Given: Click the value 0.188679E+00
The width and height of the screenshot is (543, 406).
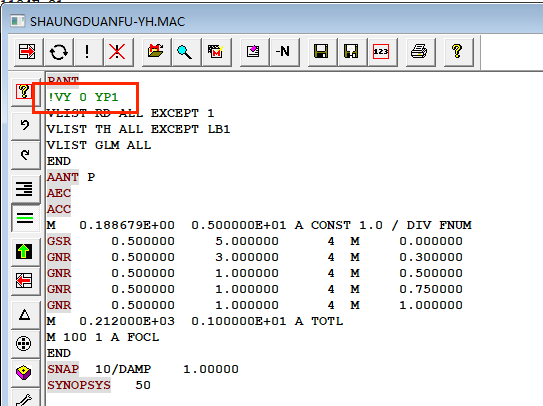Looking at the screenshot, I should tap(127, 225).
